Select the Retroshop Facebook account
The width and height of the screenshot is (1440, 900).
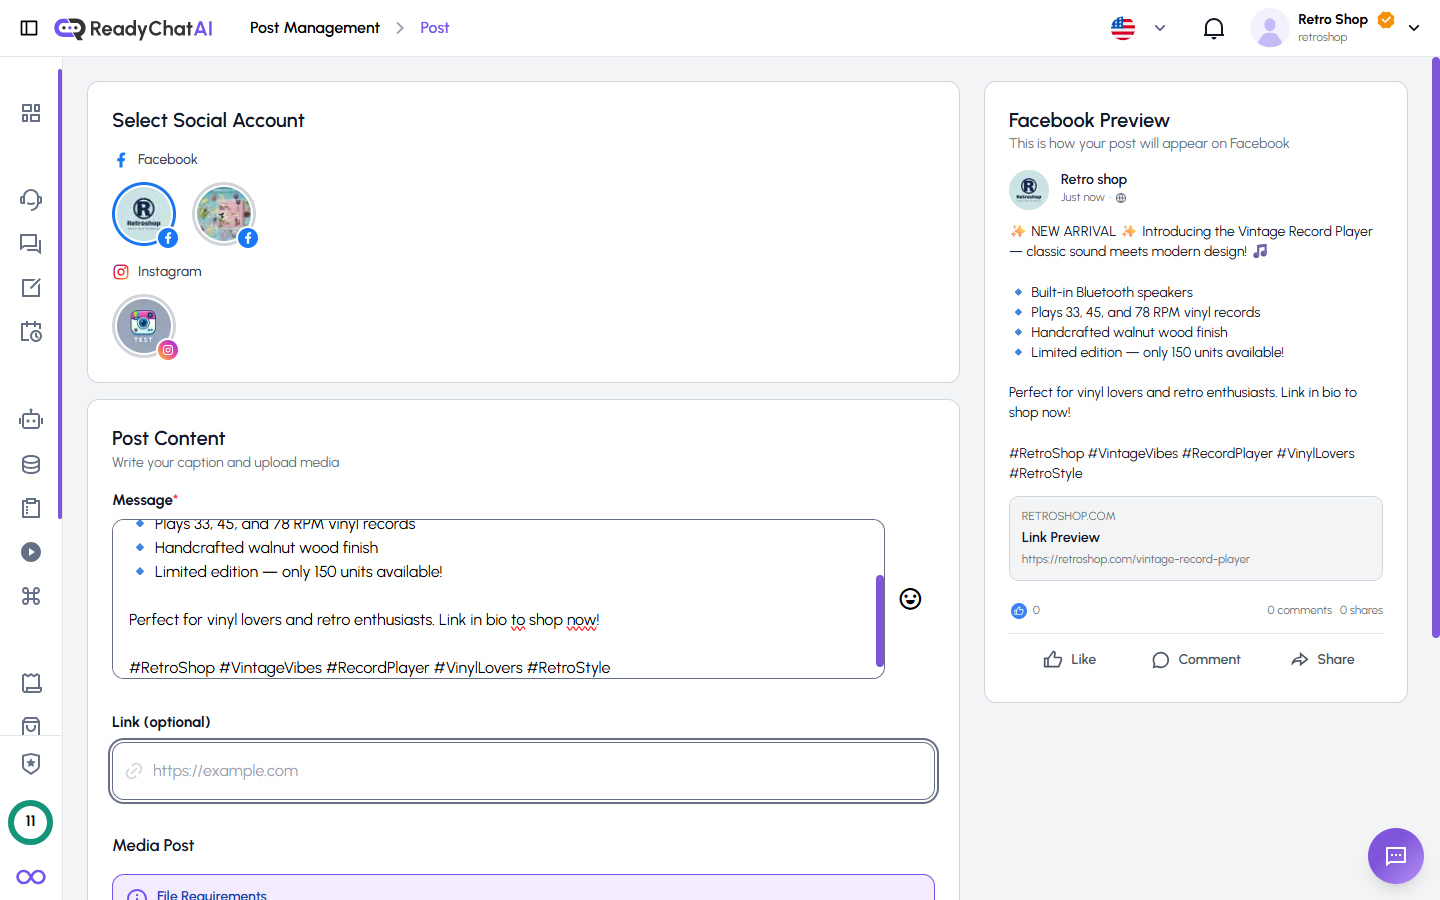144,214
